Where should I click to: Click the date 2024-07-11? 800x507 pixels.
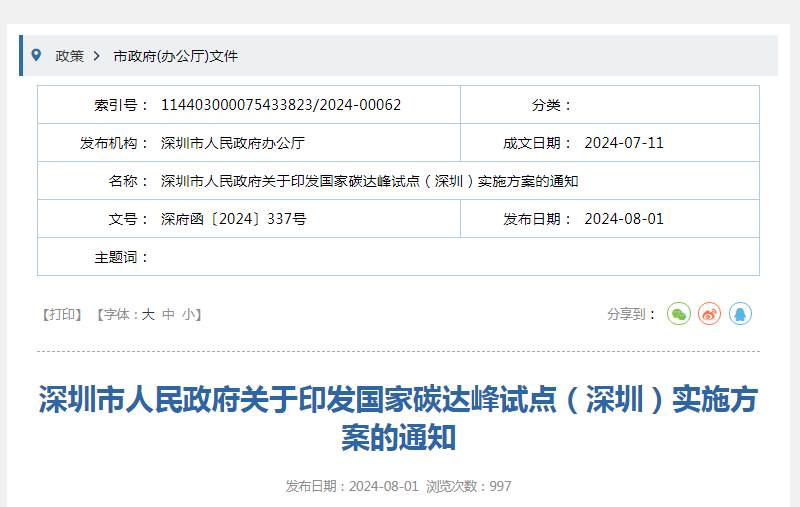tap(624, 143)
